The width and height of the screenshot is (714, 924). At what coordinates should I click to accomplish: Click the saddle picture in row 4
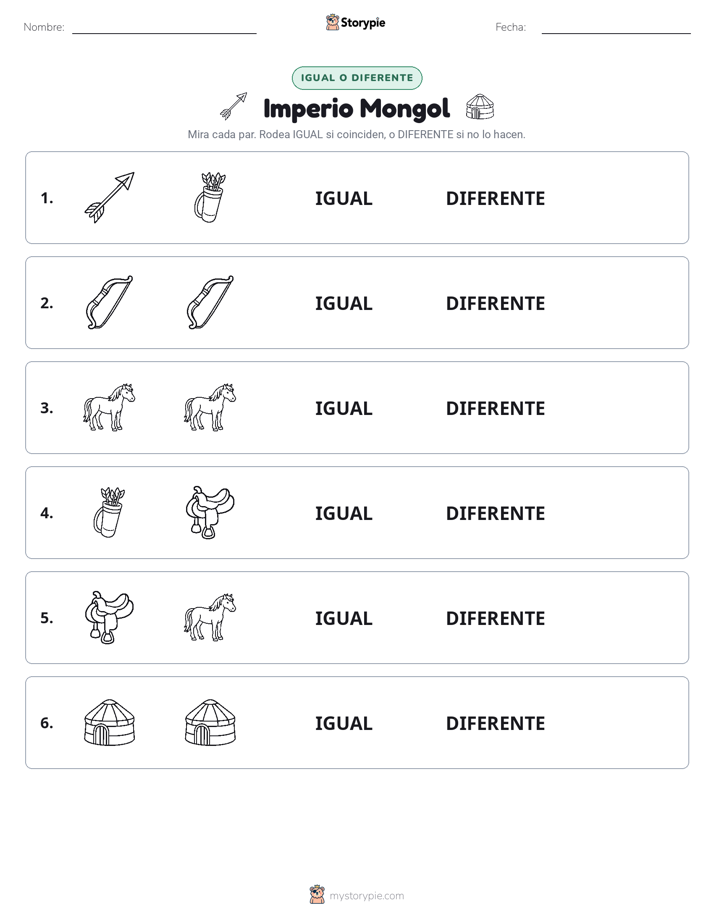coord(210,512)
